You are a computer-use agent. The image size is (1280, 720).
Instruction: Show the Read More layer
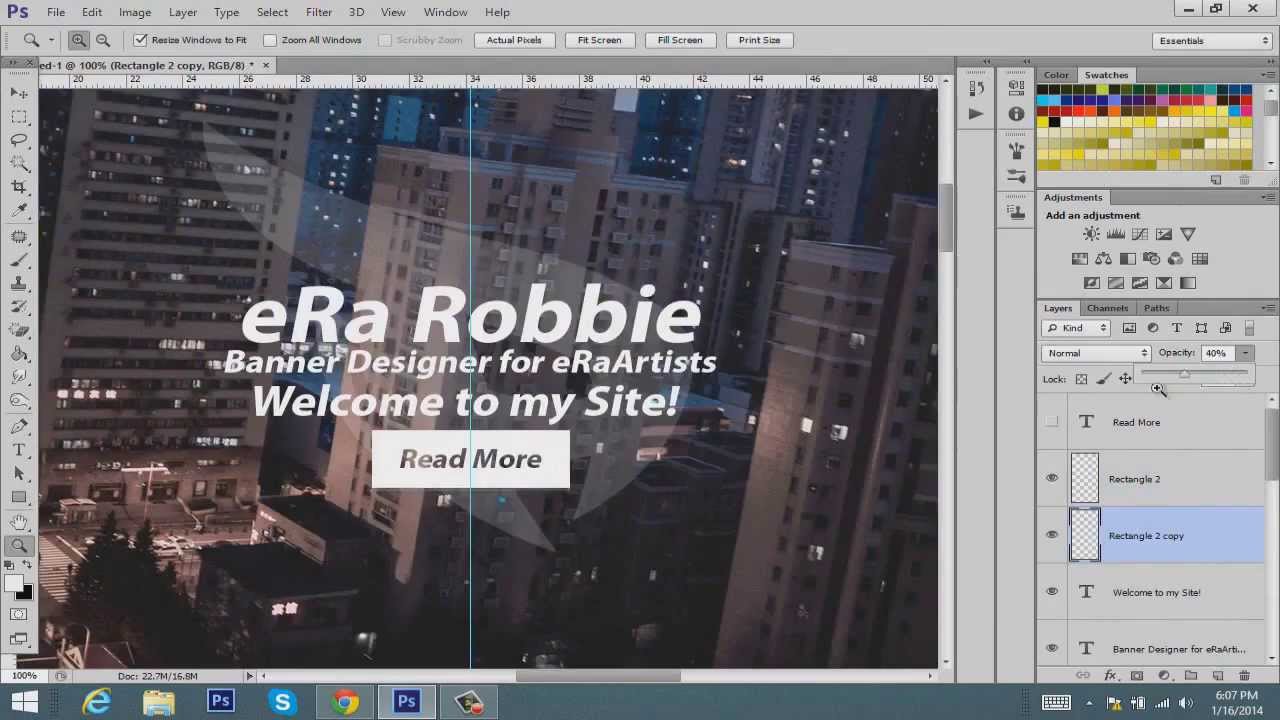click(1051, 422)
